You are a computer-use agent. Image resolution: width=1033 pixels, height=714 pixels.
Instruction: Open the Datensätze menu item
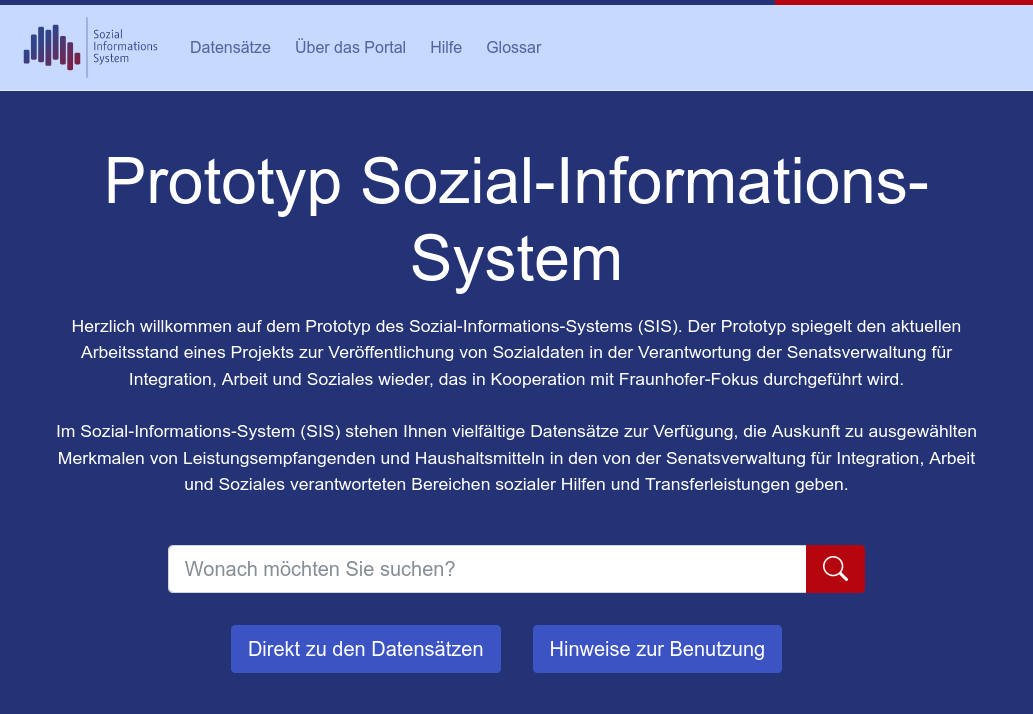tap(230, 47)
